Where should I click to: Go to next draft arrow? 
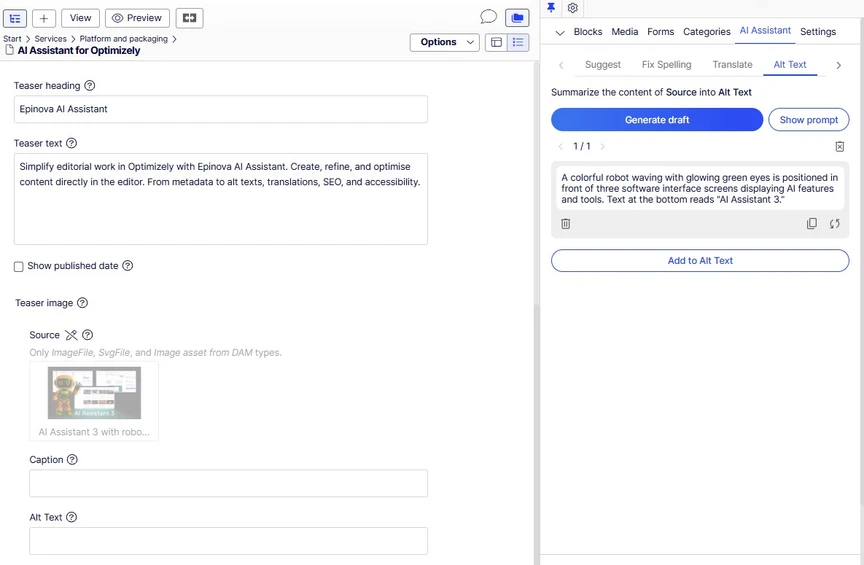click(x=602, y=146)
